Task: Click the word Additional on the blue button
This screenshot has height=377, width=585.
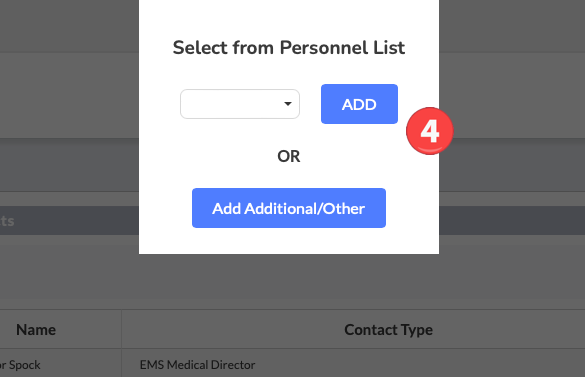Action: (x=280, y=208)
